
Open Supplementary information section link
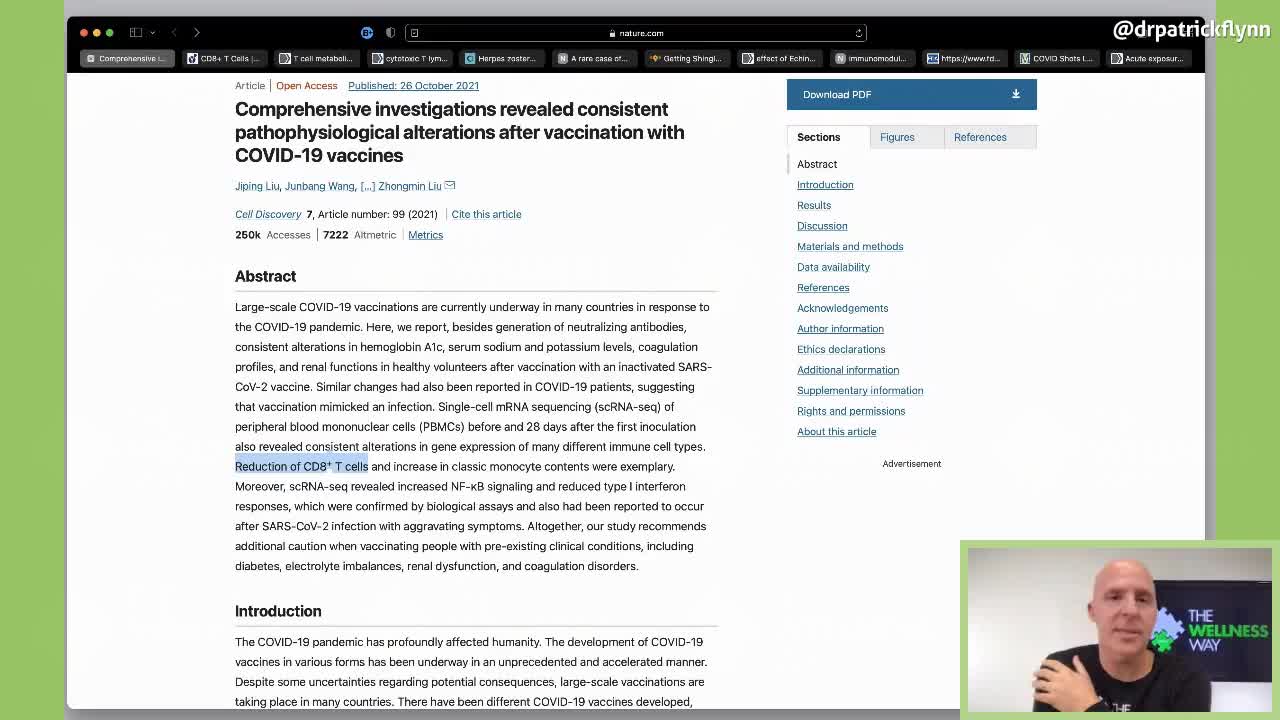point(860,390)
